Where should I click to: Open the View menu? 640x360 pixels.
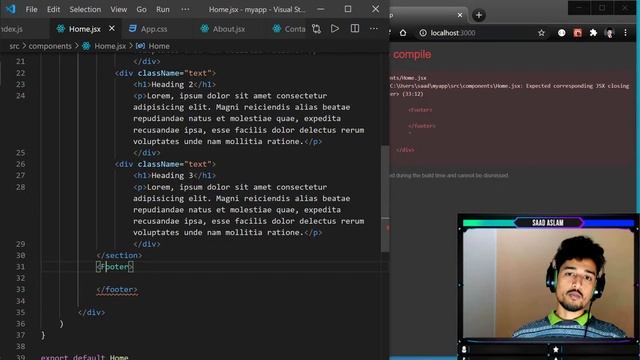pyautogui.click(x=118, y=9)
